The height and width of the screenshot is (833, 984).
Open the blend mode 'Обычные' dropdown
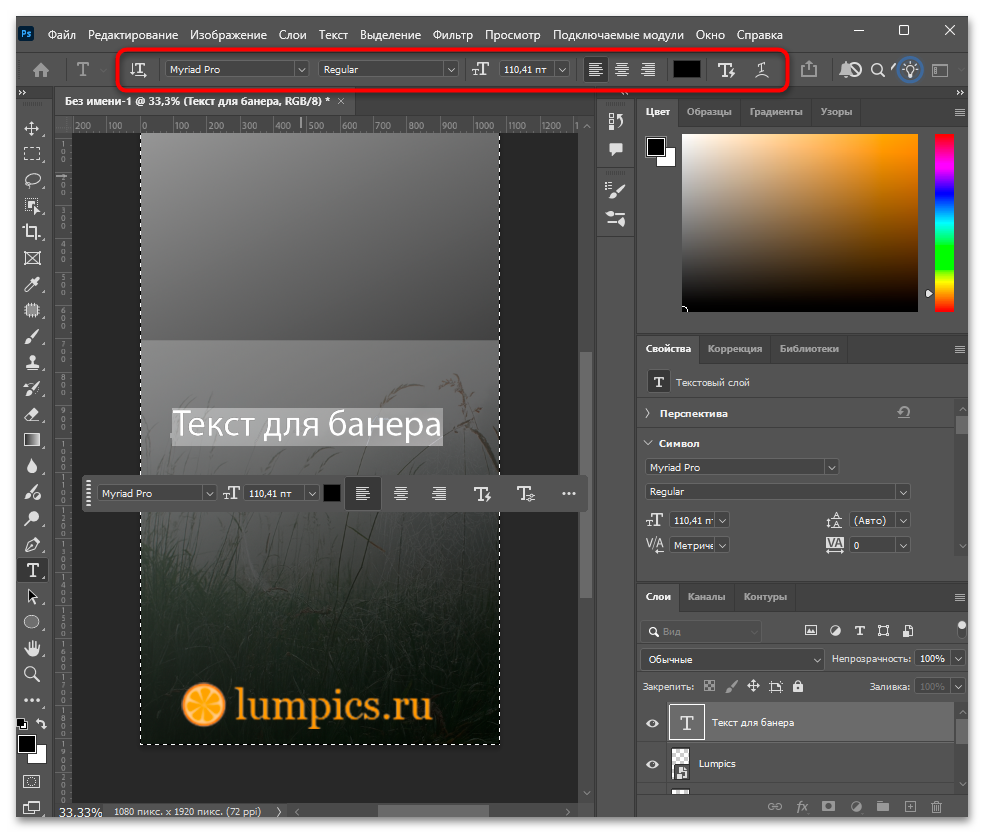point(732,659)
